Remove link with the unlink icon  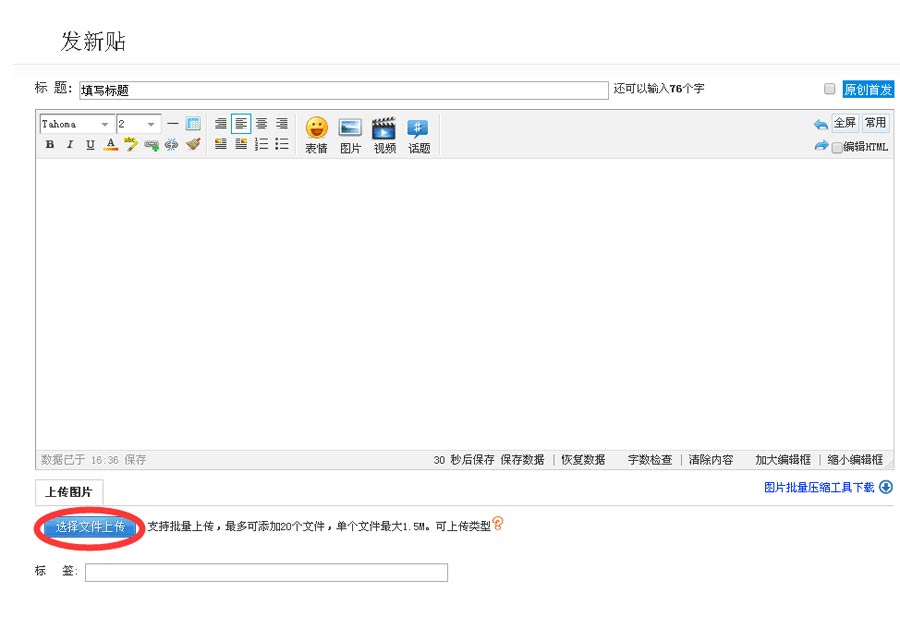(171, 145)
